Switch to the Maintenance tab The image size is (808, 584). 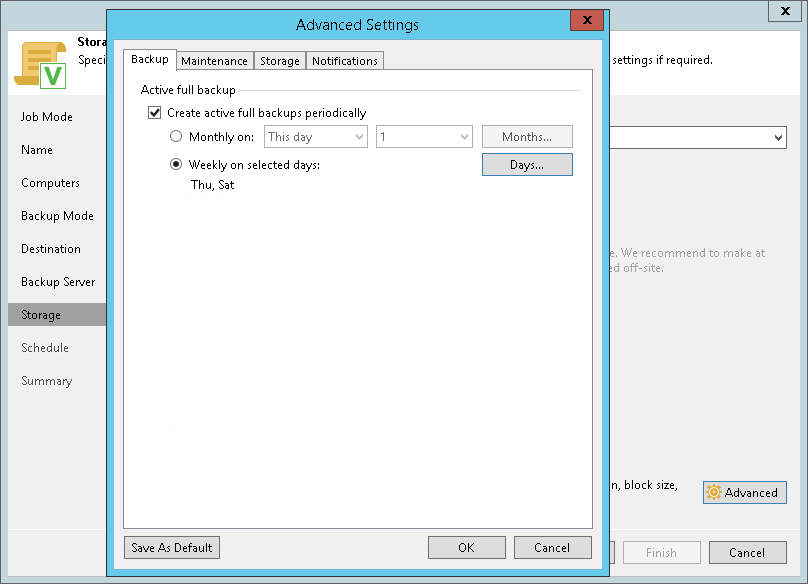[x=214, y=61]
